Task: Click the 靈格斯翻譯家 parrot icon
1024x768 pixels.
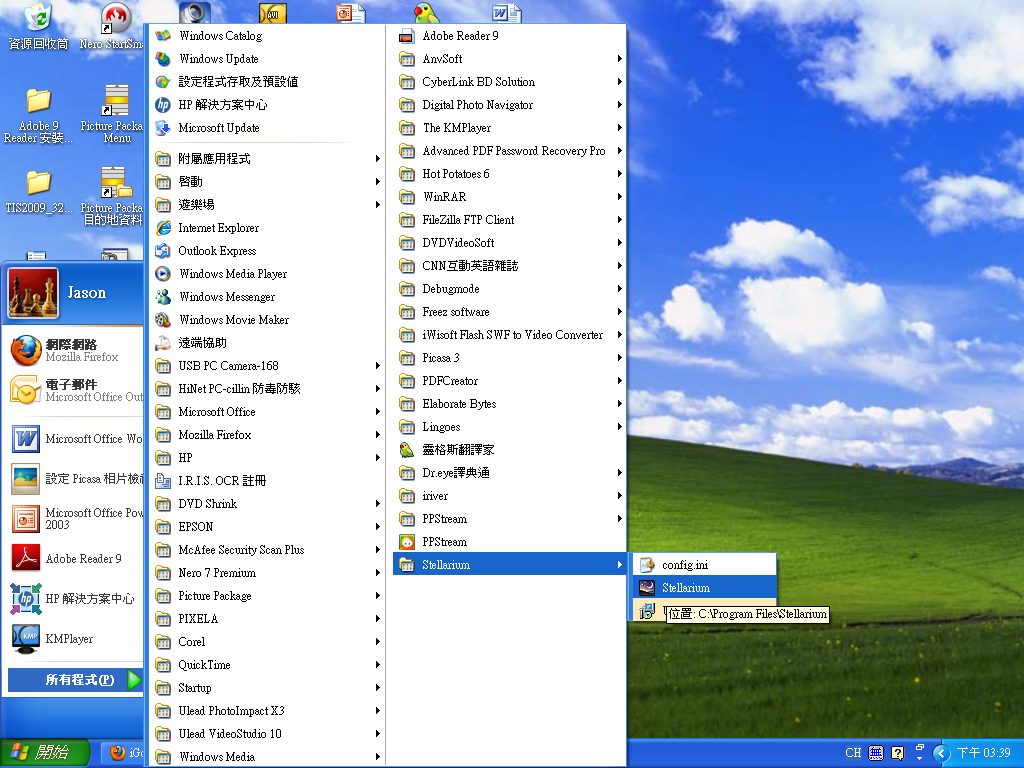Action: click(407, 450)
